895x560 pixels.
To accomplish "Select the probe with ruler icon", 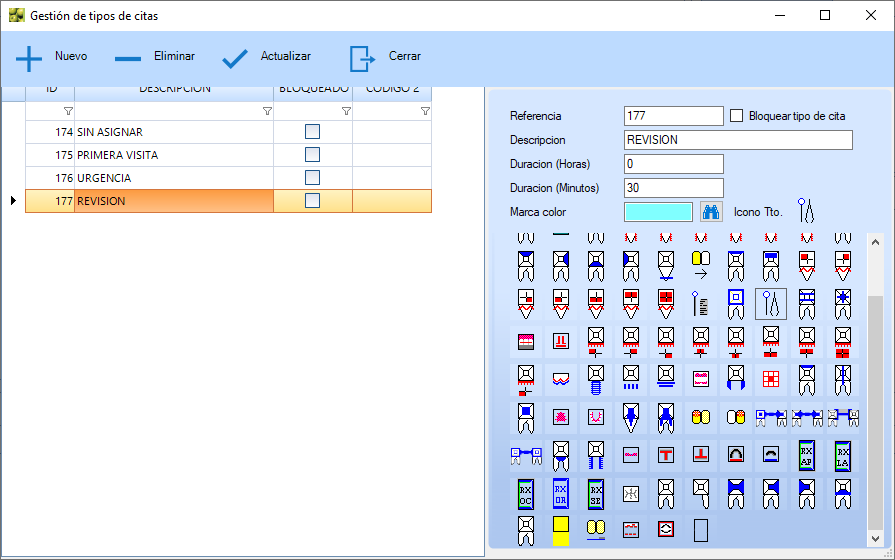I will [x=701, y=304].
